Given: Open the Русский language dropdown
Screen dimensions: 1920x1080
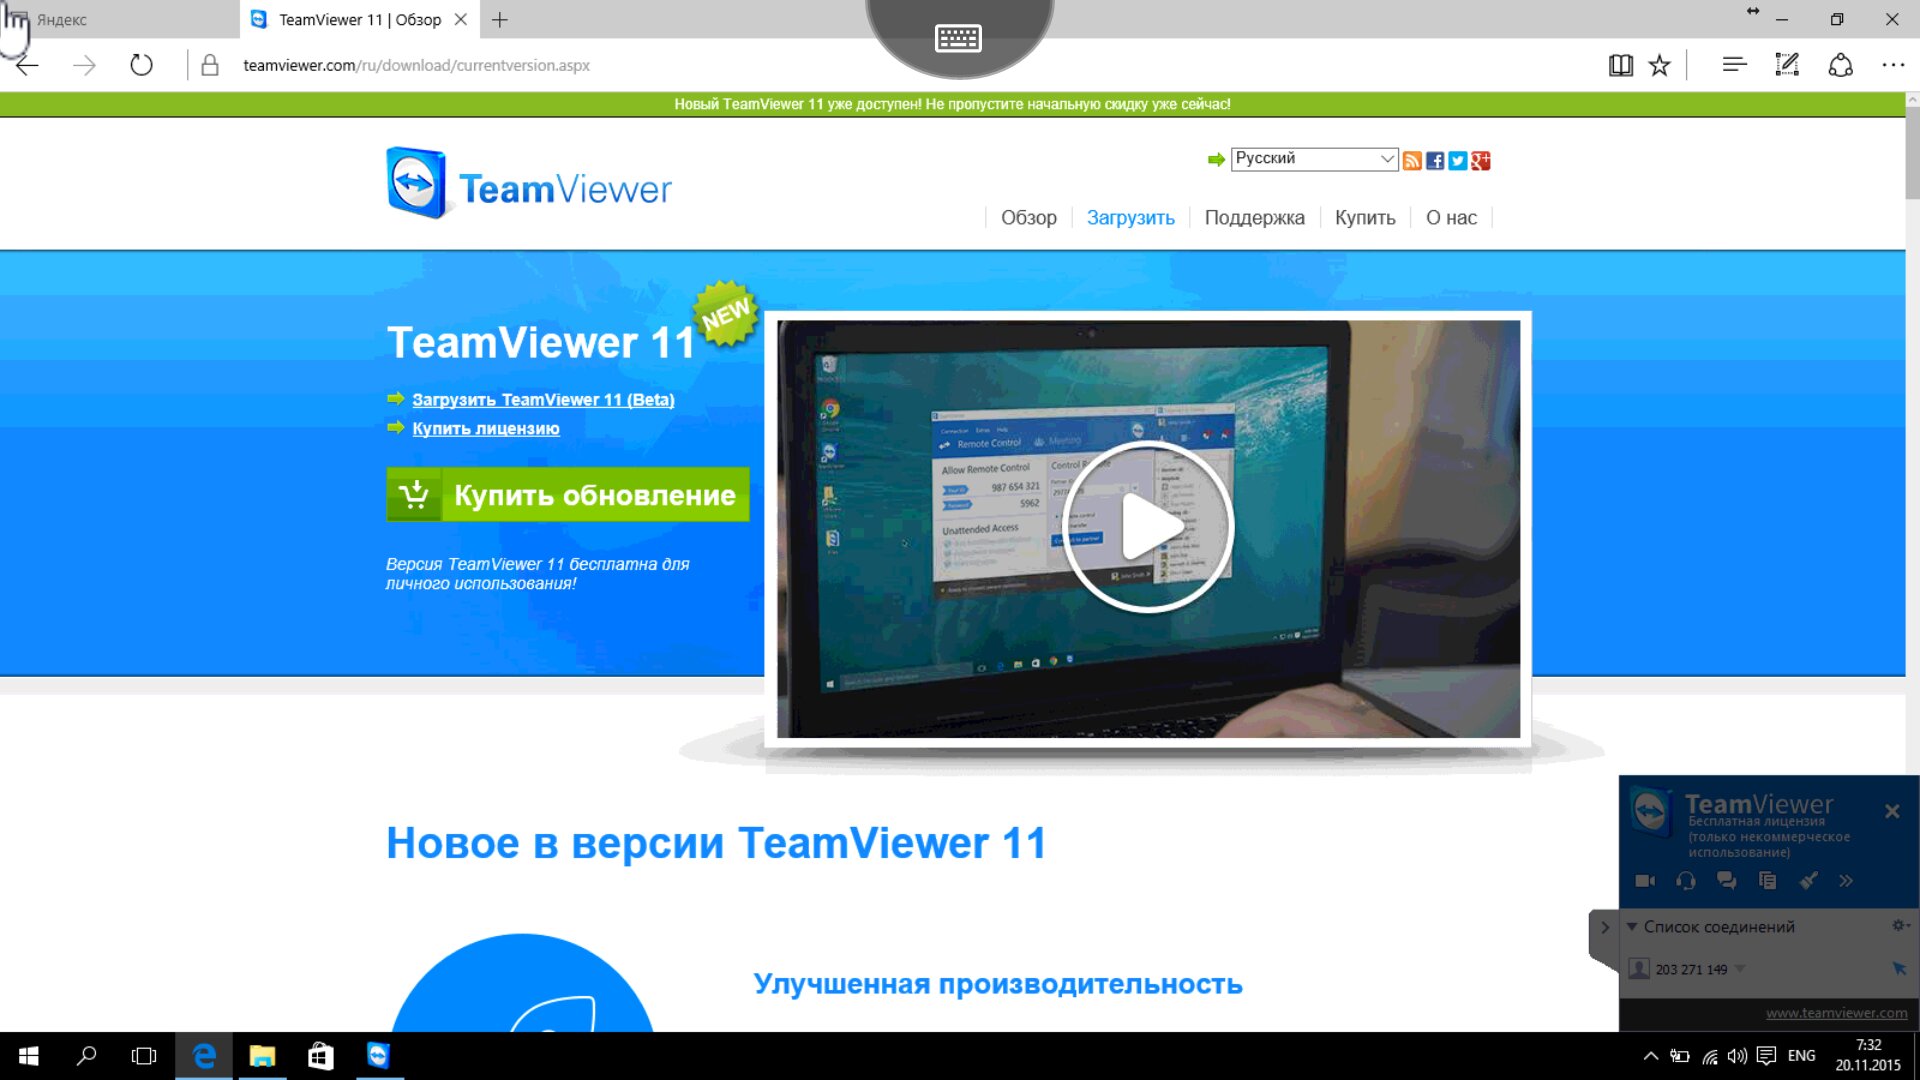Looking at the screenshot, I should point(1314,159).
